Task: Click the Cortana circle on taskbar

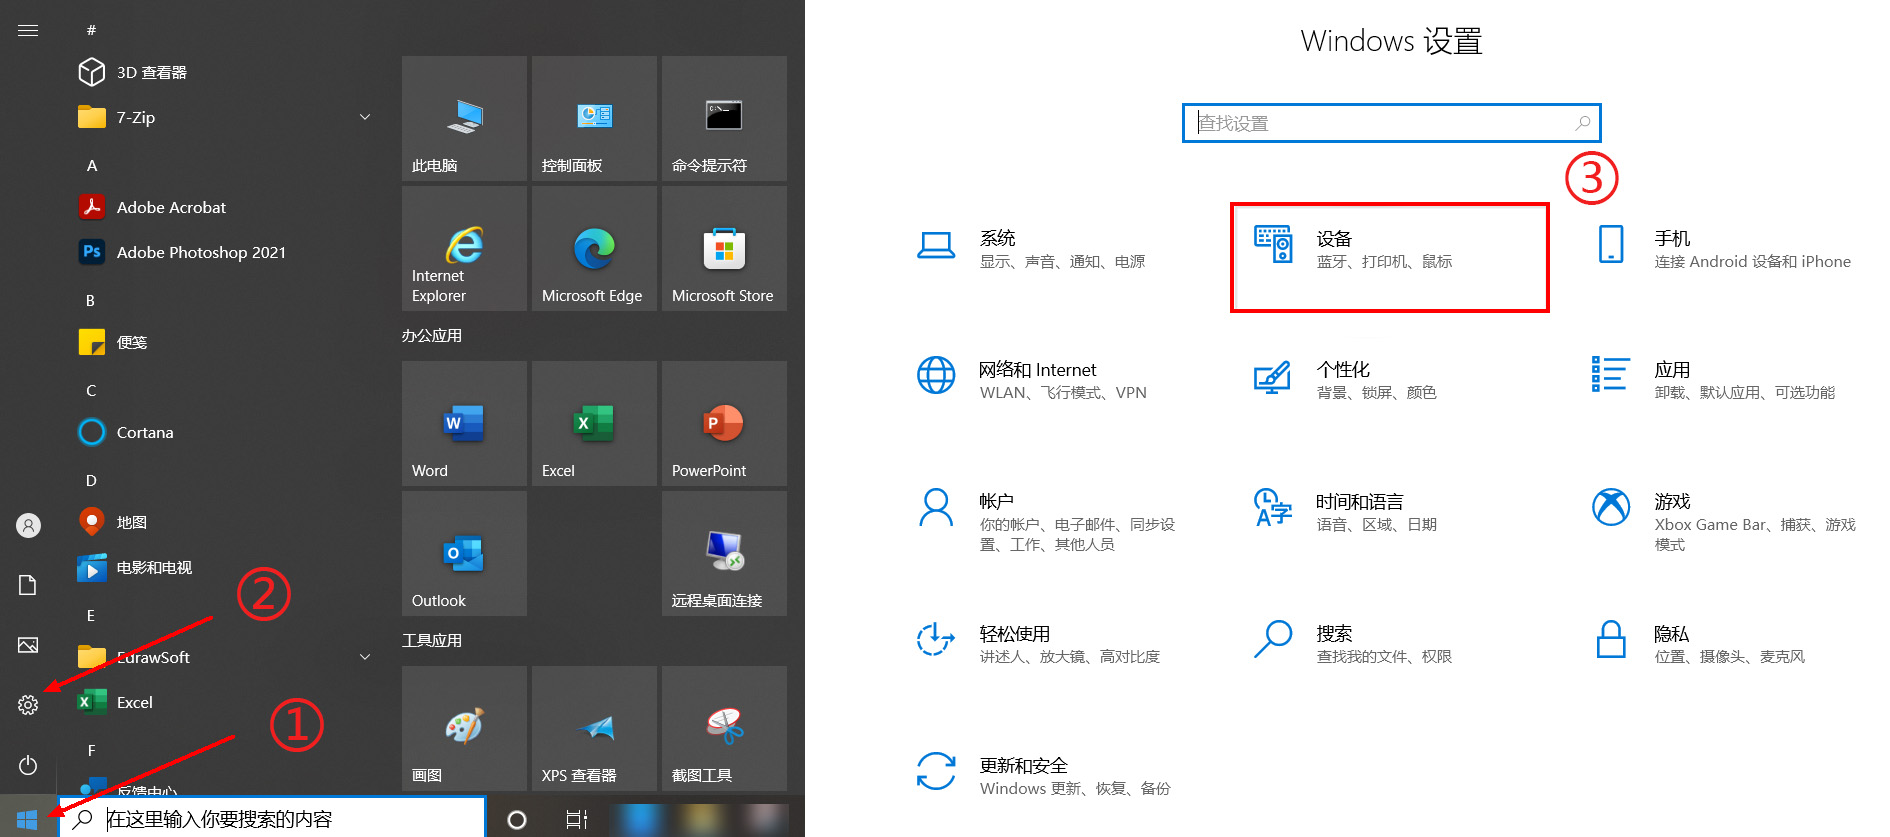Action: [x=517, y=820]
